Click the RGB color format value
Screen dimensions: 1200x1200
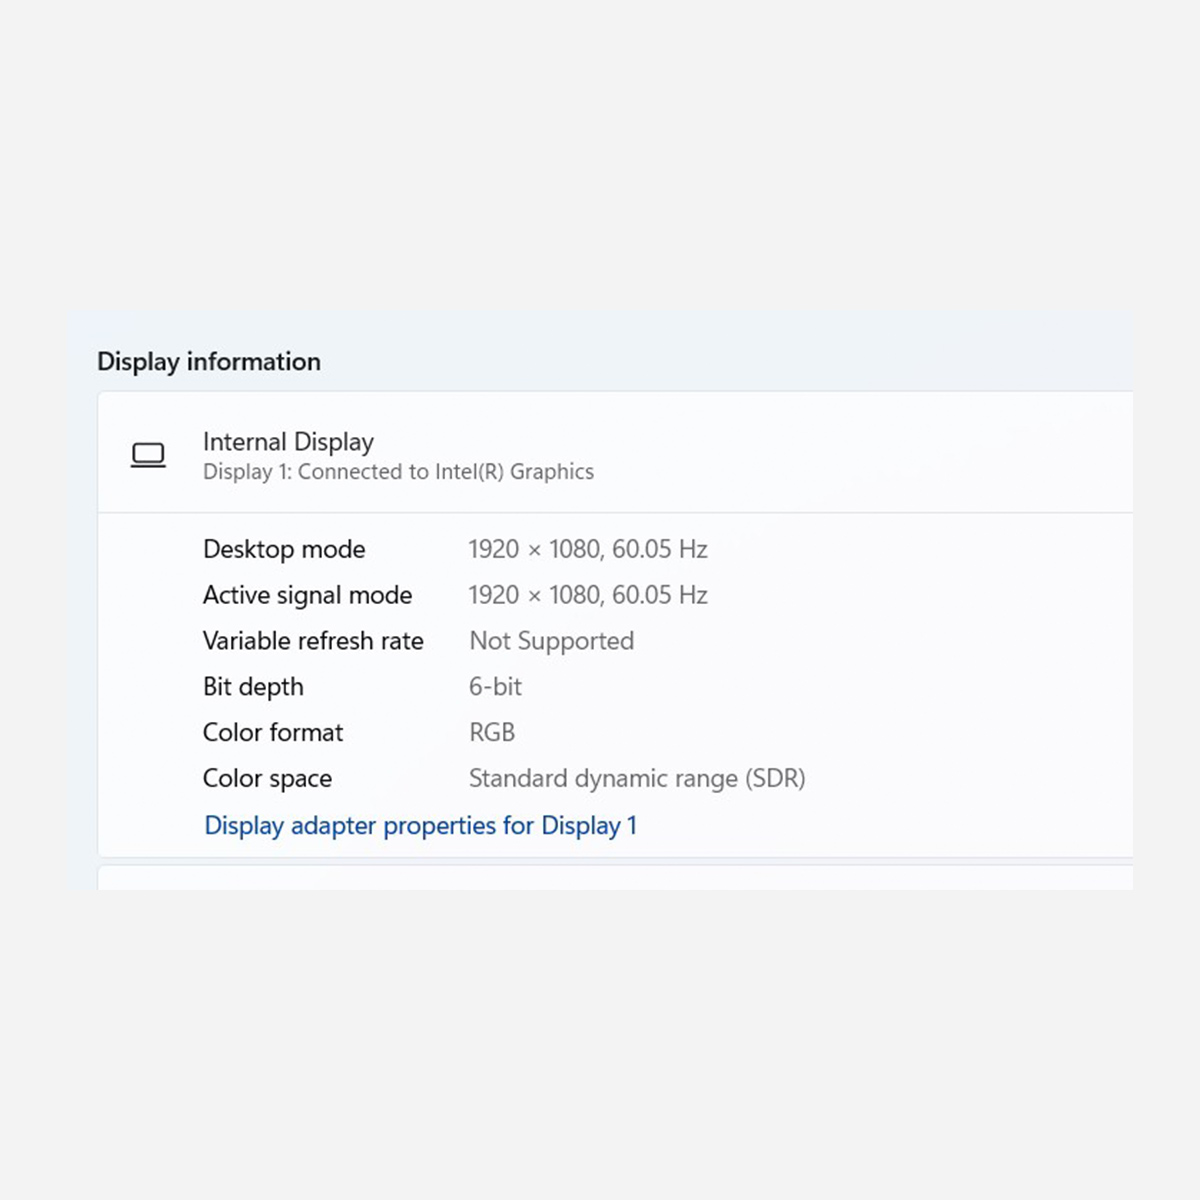(492, 733)
